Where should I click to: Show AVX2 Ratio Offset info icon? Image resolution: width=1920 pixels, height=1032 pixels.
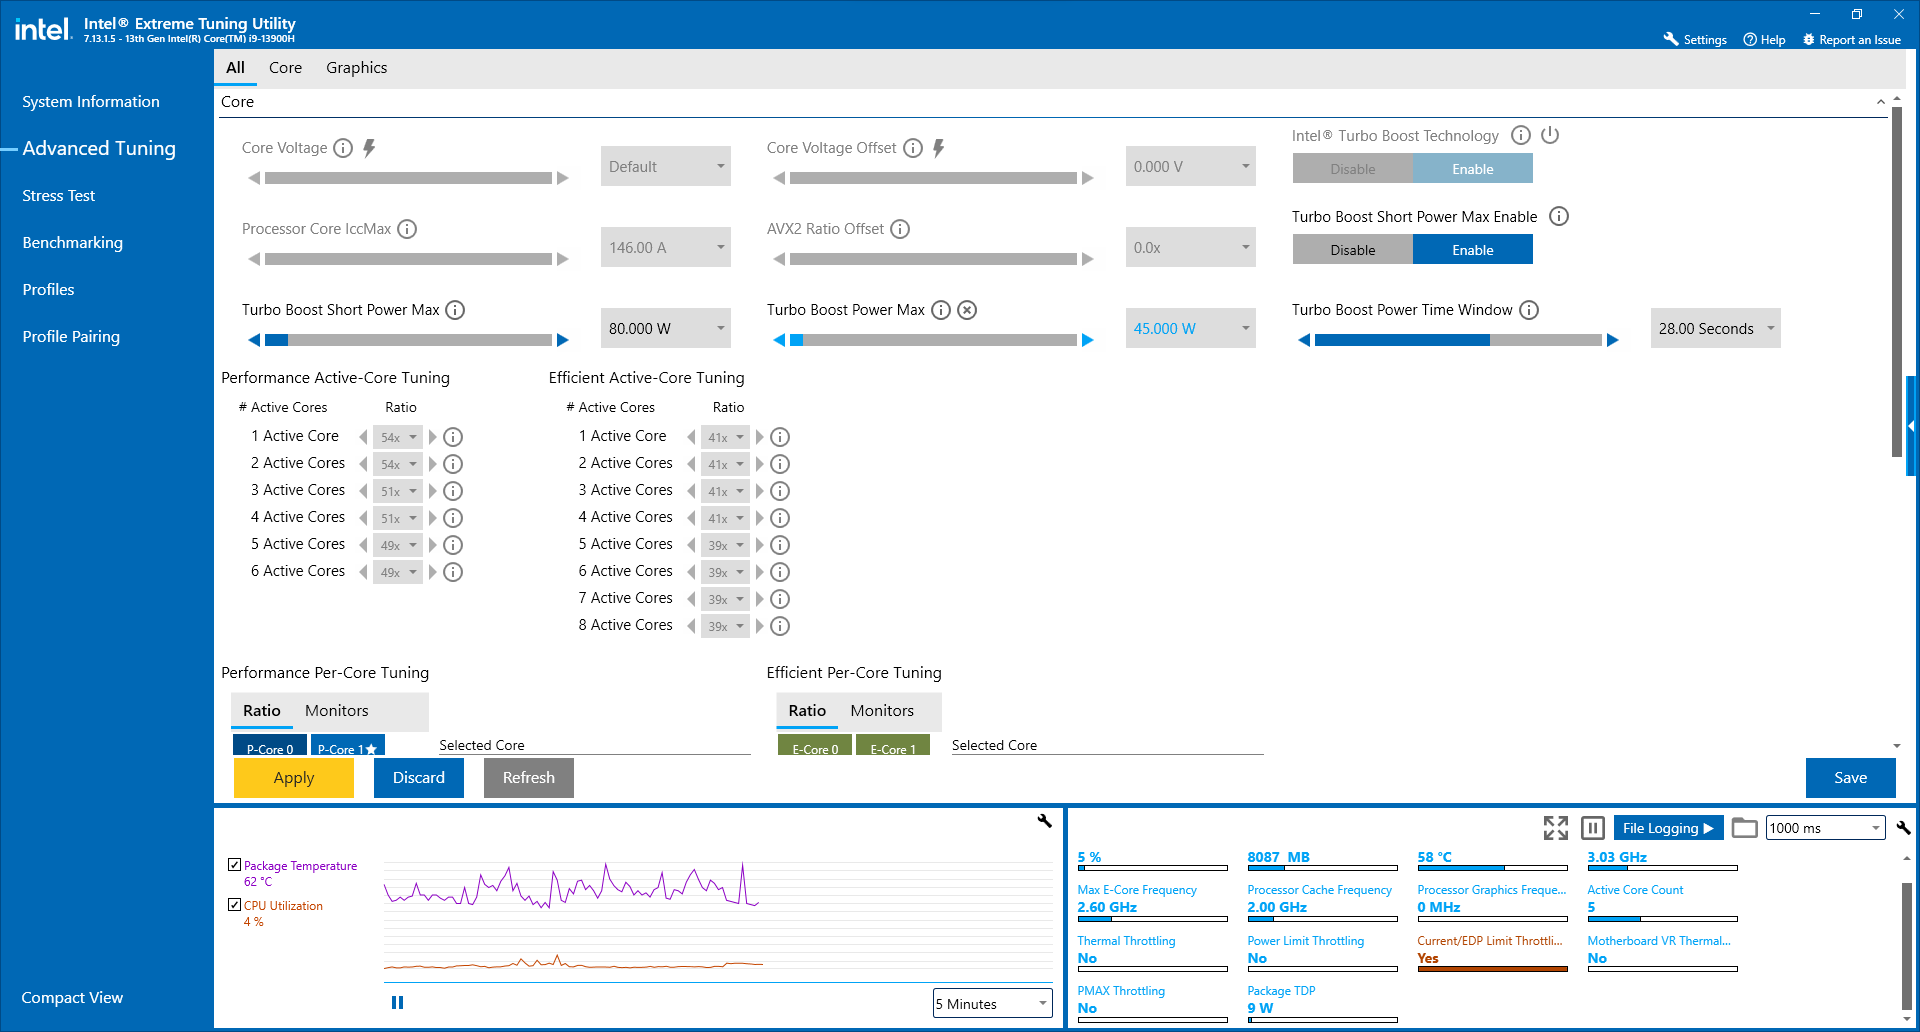click(900, 229)
